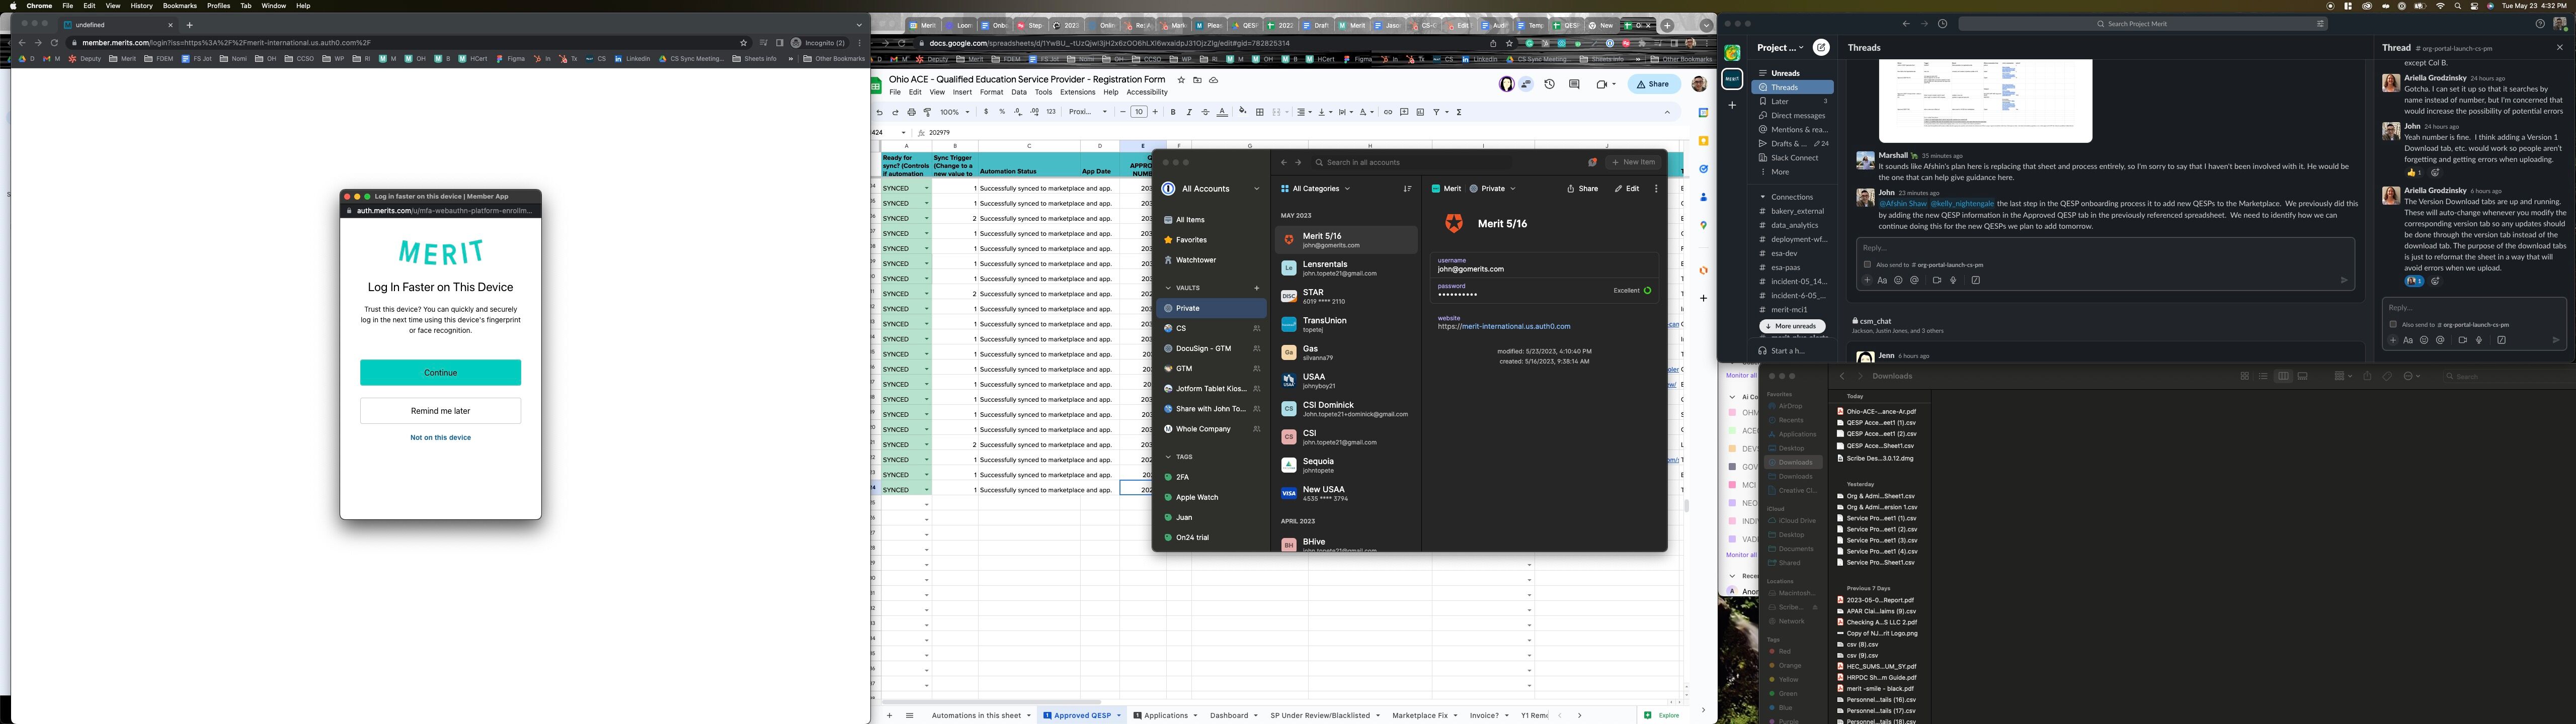Expand the All Accounts dropdown in 1Password
Viewport: 2576px width, 724px height.
(1211, 189)
